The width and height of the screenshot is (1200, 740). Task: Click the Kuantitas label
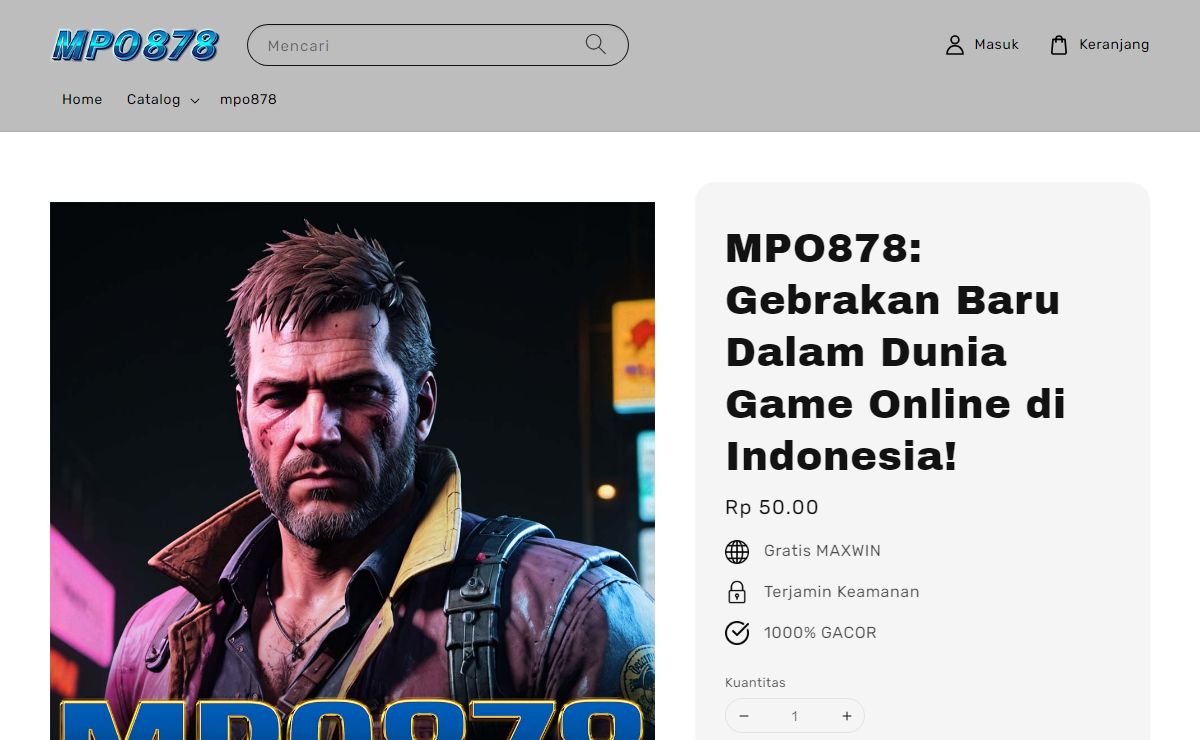click(755, 682)
